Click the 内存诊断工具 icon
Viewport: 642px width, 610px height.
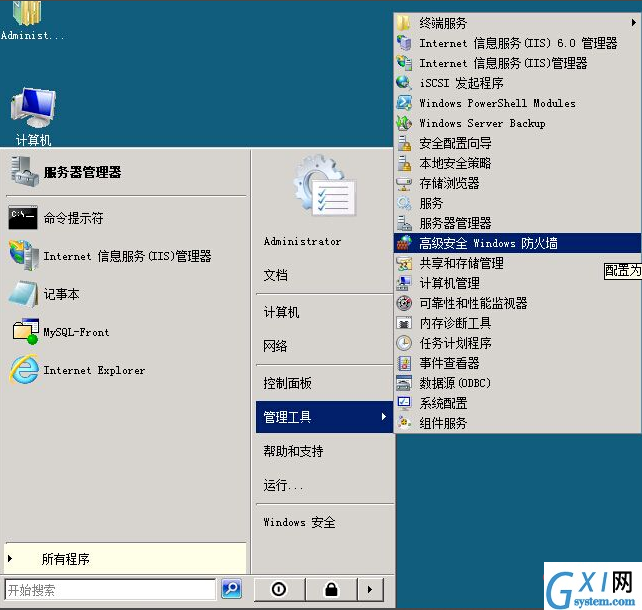(x=404, y=323)
